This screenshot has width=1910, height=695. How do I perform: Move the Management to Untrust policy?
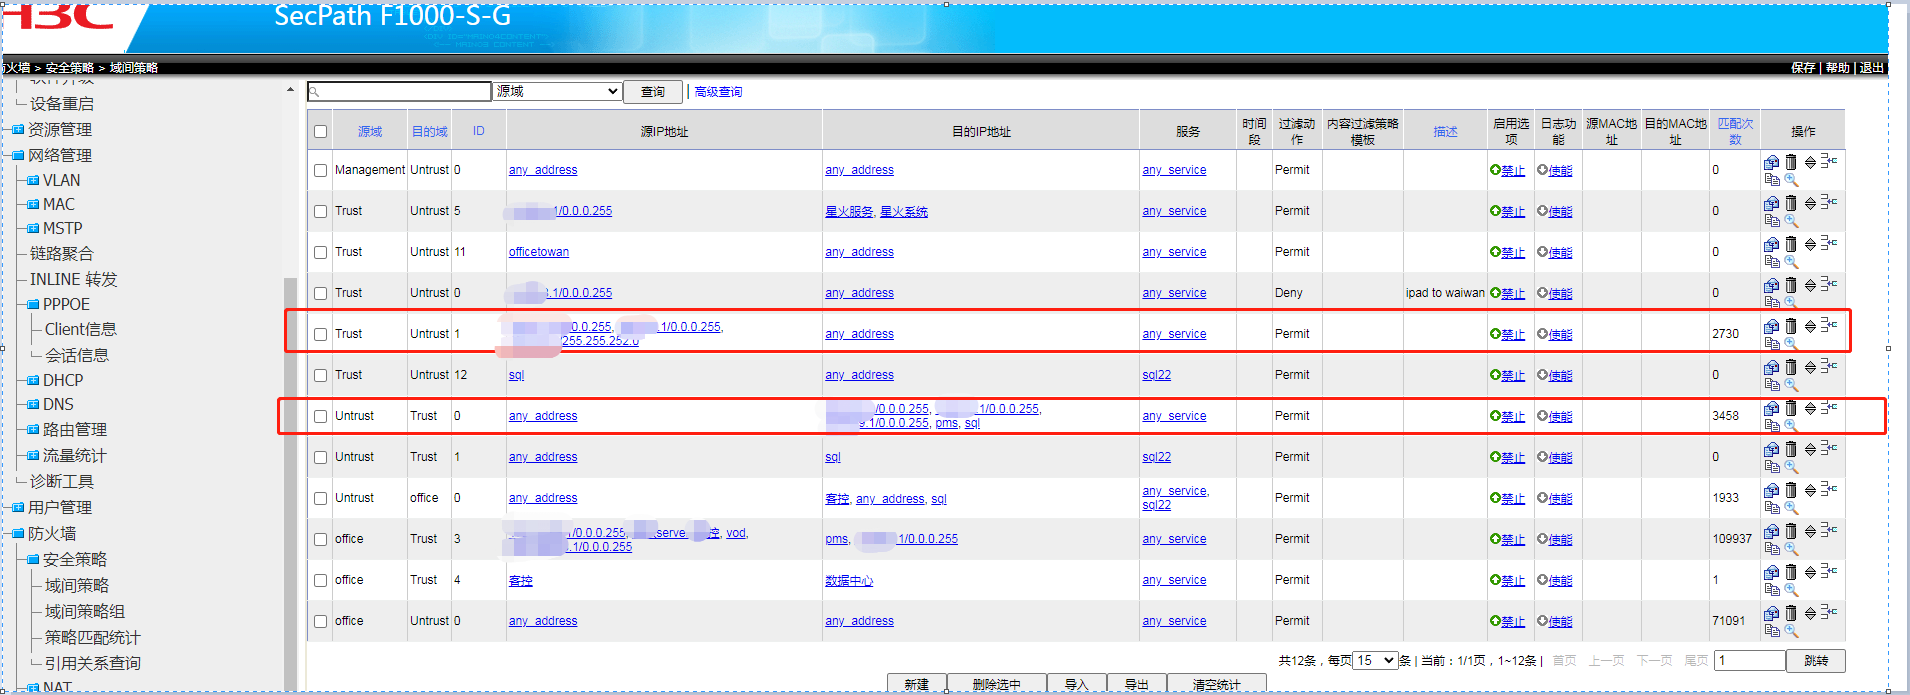tap(1810, 162)
